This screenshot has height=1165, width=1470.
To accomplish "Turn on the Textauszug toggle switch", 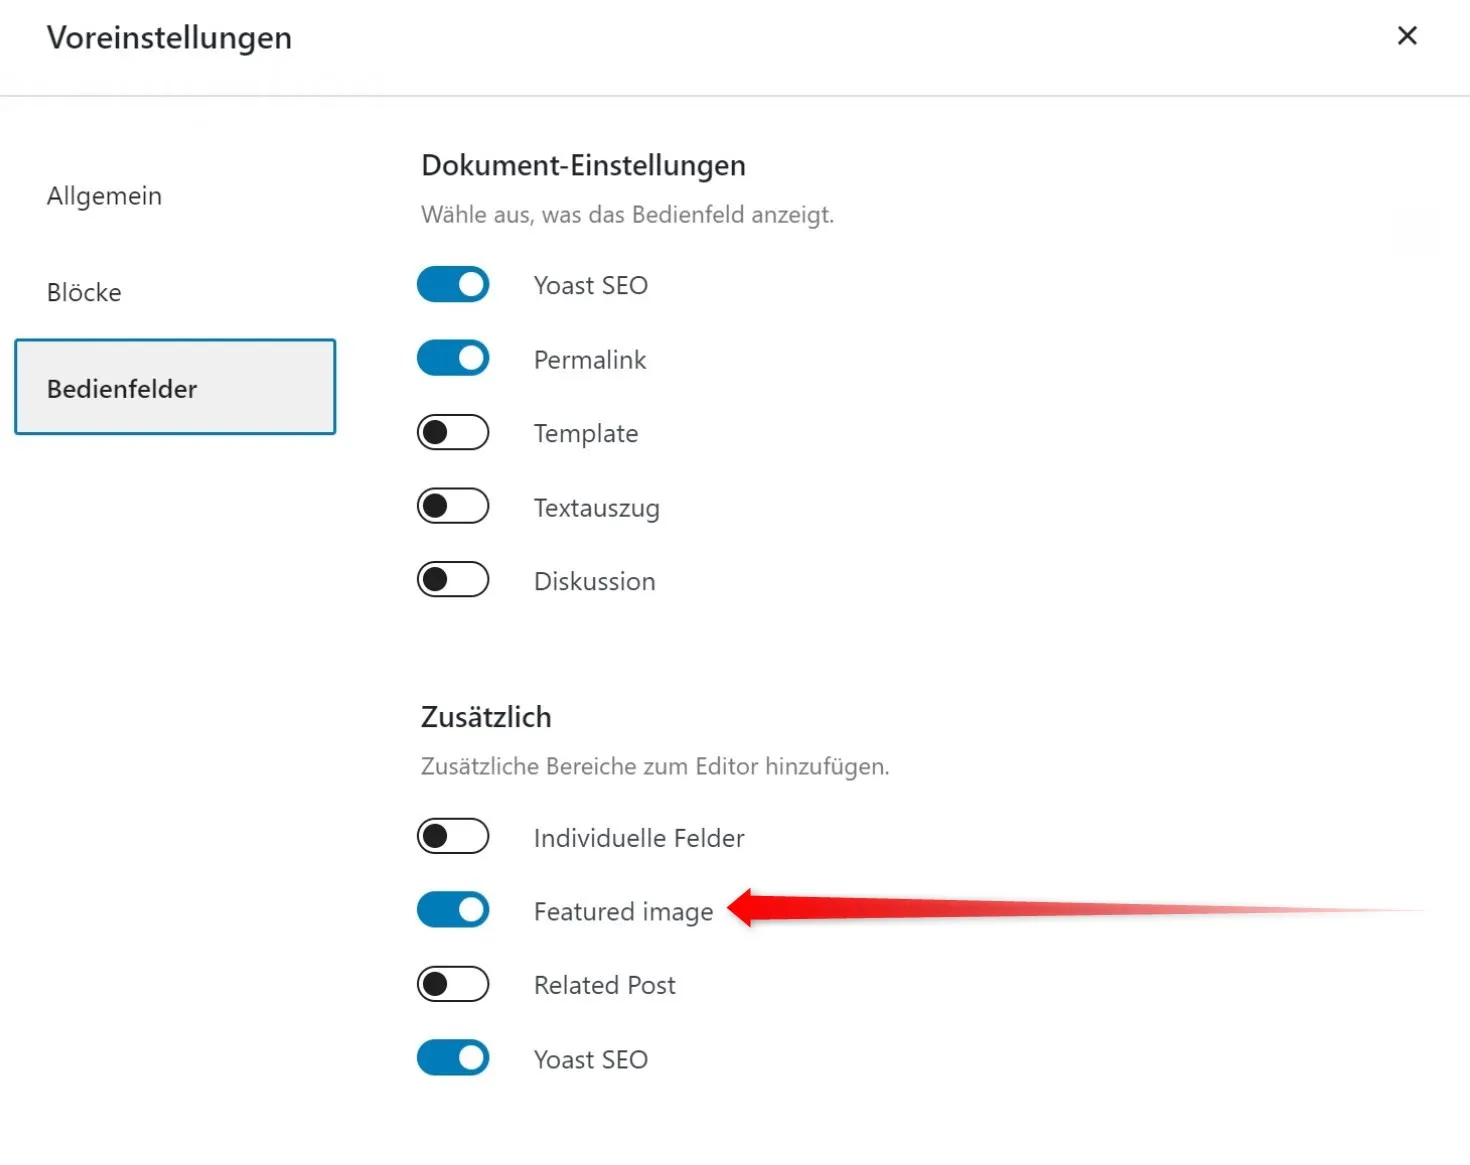I will pos(453,506).
